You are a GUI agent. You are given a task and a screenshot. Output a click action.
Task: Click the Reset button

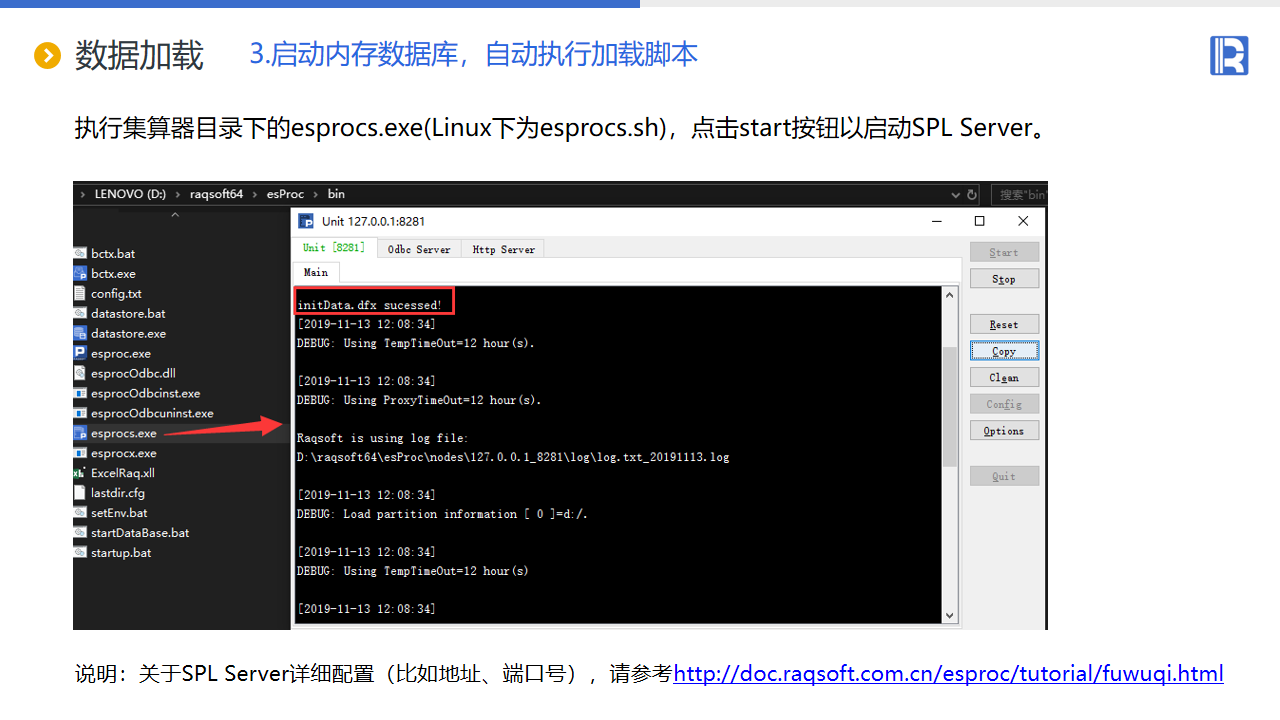point(1004,324)
